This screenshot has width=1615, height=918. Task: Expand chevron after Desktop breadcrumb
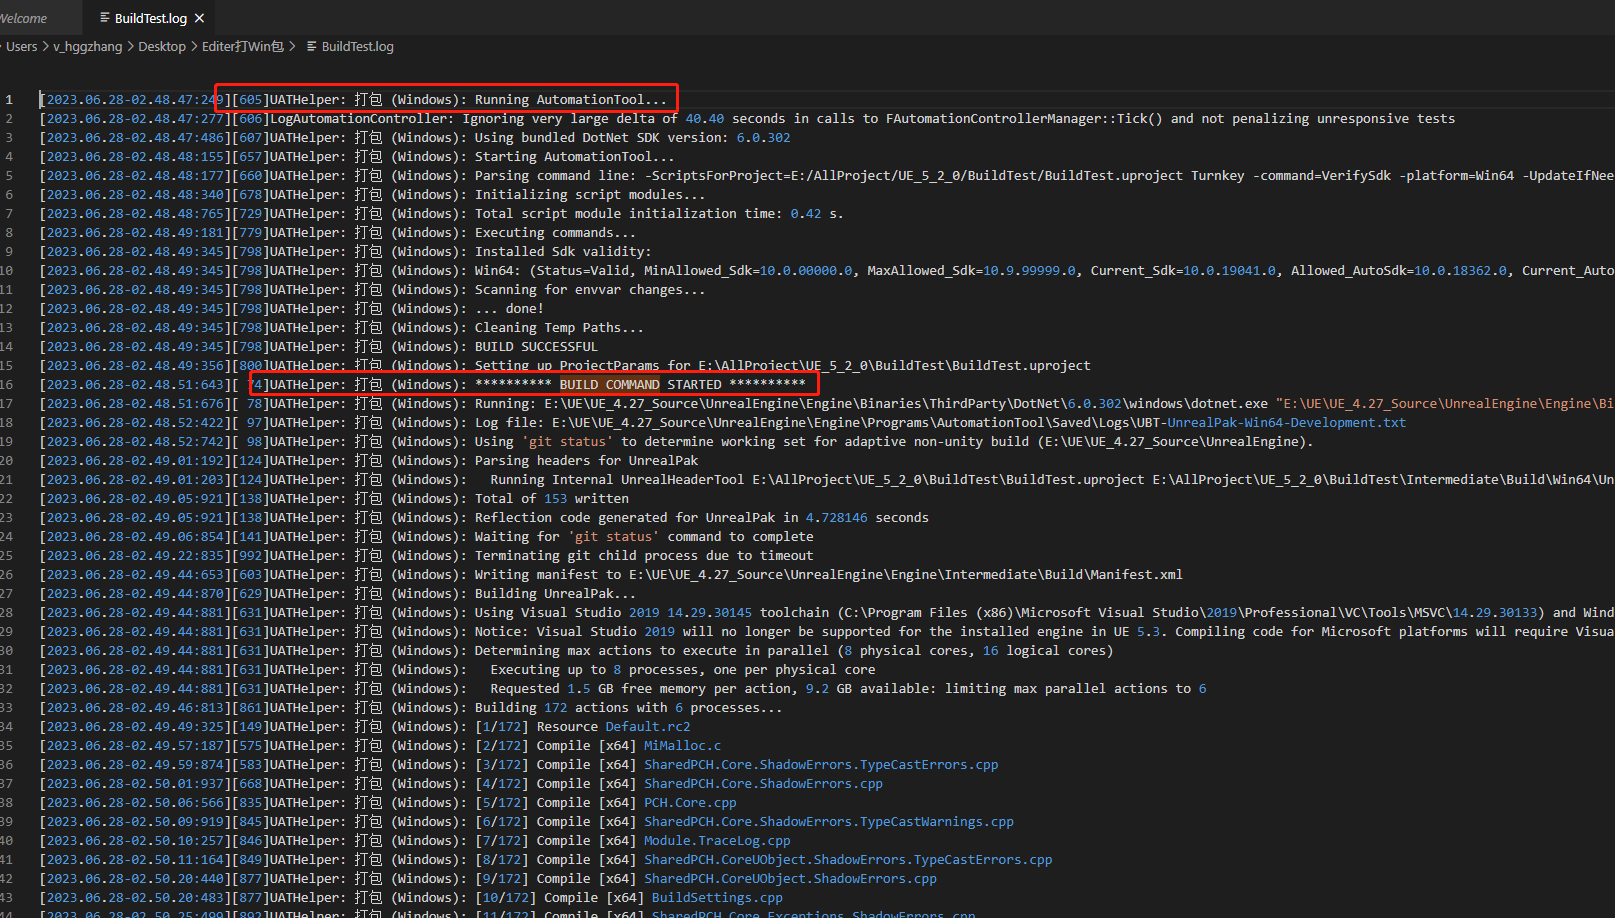coord(194,47)
